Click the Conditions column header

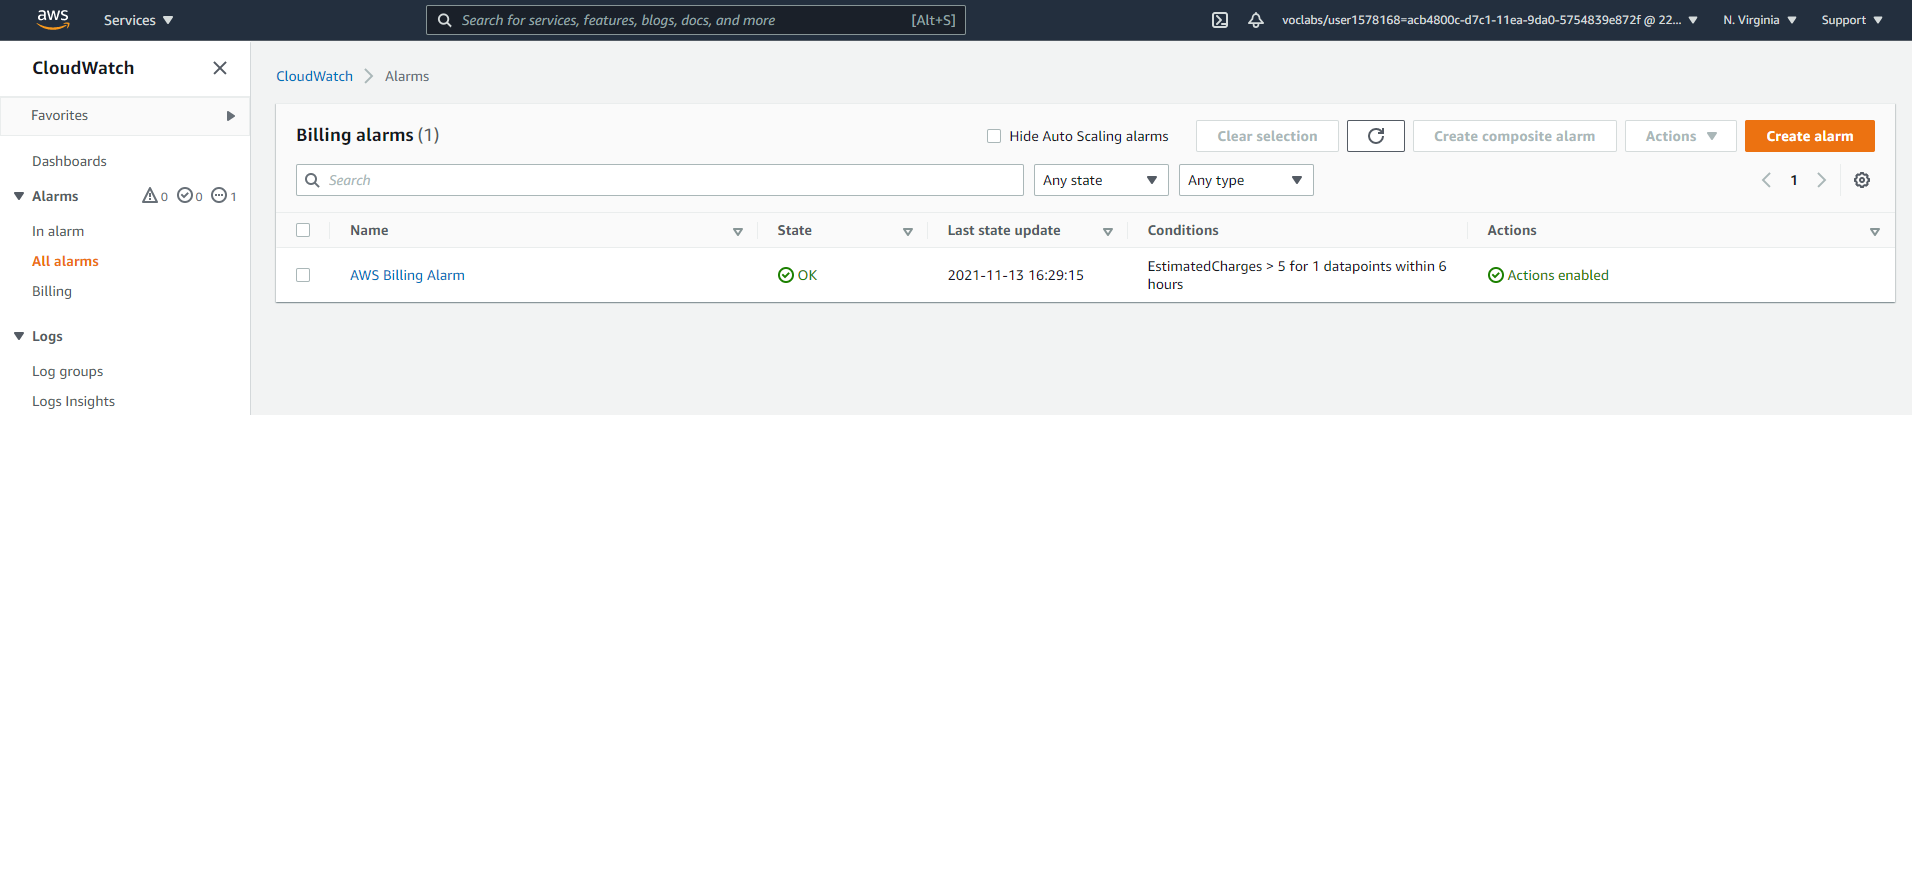coord(1183,230)
